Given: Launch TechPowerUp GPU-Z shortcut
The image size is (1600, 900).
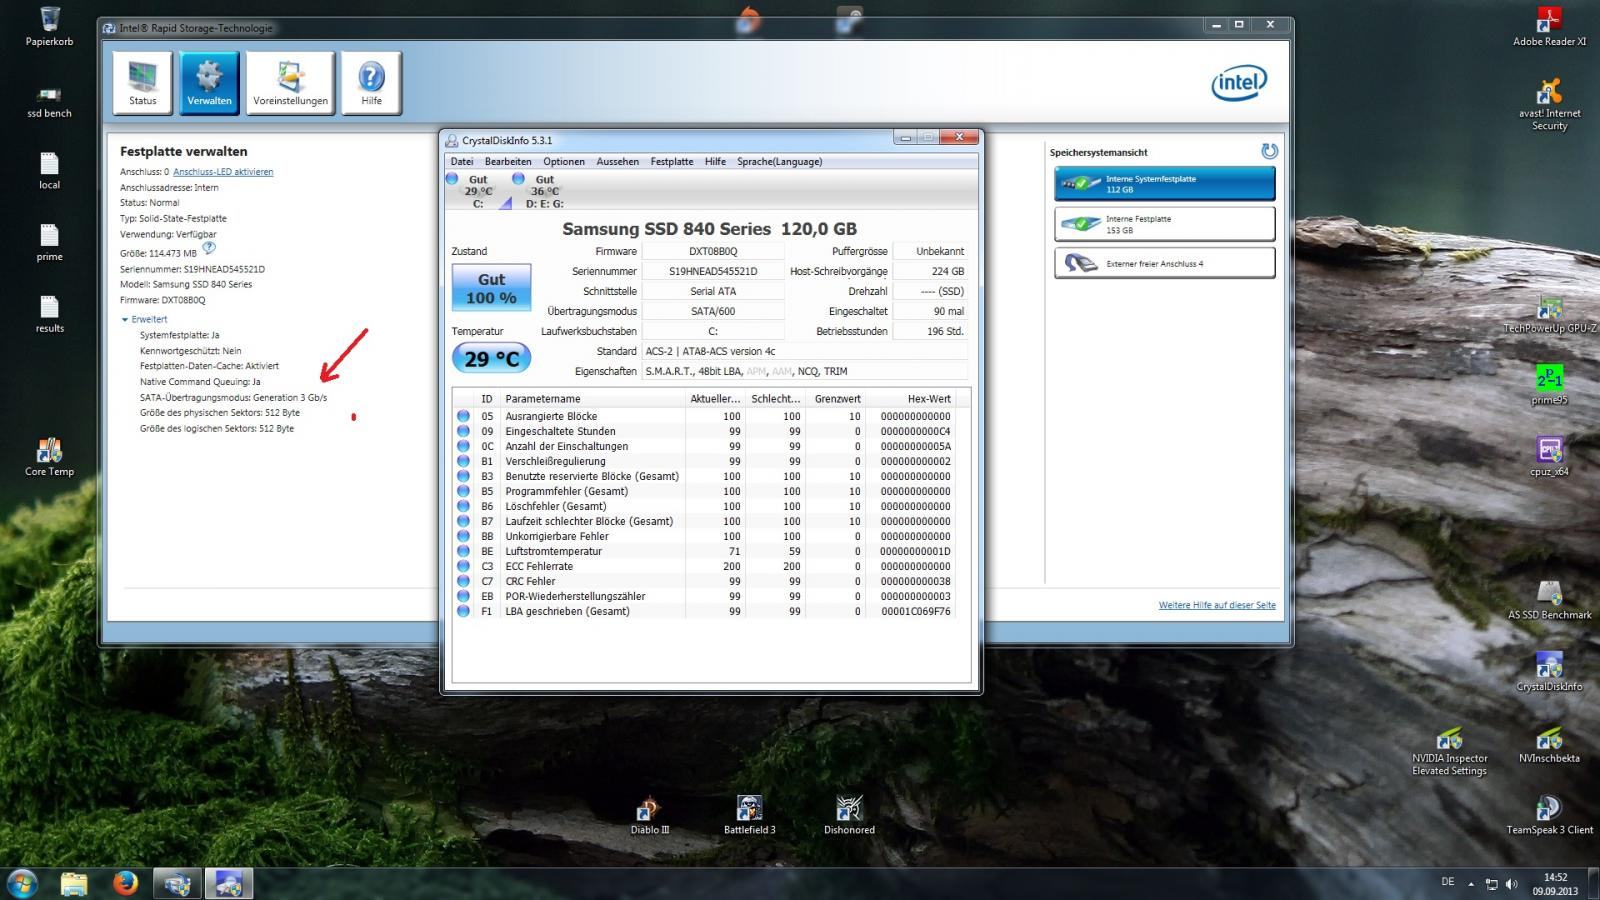Looking at the screenshot, I should coord(1549,314).
